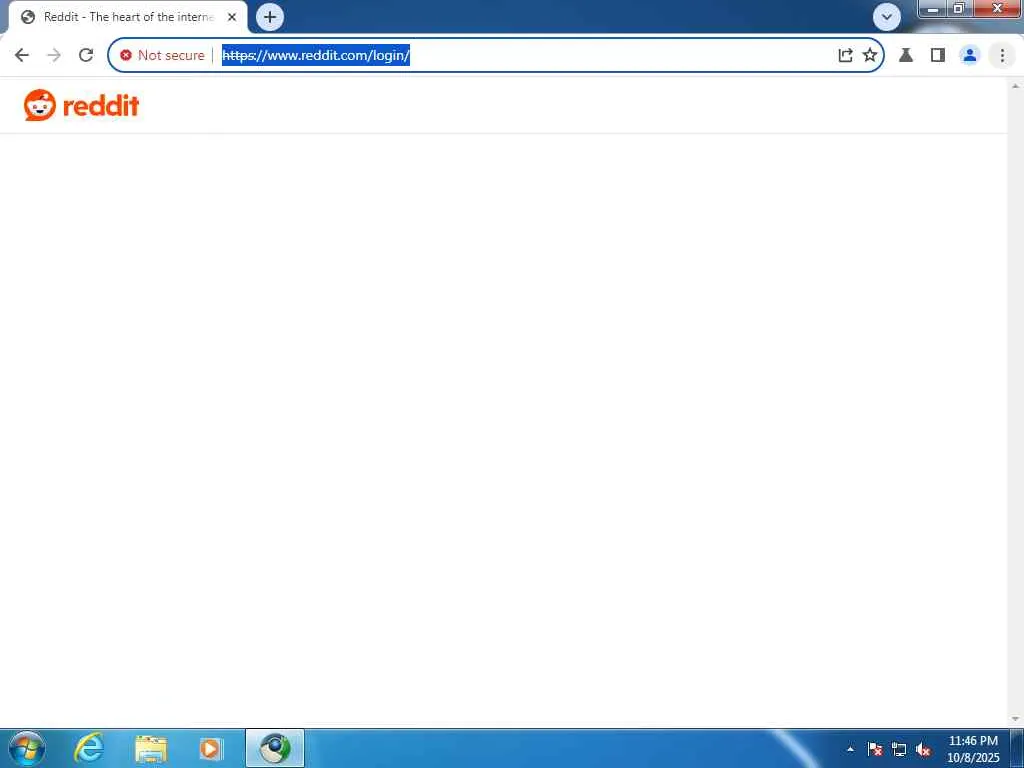Open the network status tray icon
The width and height of the screenshot is (1024, 768).
pyautogui.click(x=899, y=749)
